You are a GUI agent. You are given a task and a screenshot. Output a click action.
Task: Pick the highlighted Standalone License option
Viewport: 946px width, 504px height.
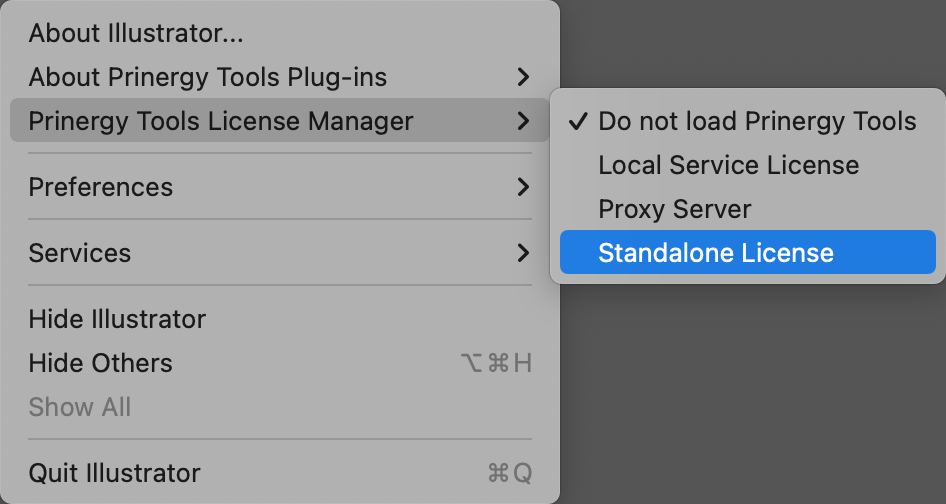click(716, 253)
